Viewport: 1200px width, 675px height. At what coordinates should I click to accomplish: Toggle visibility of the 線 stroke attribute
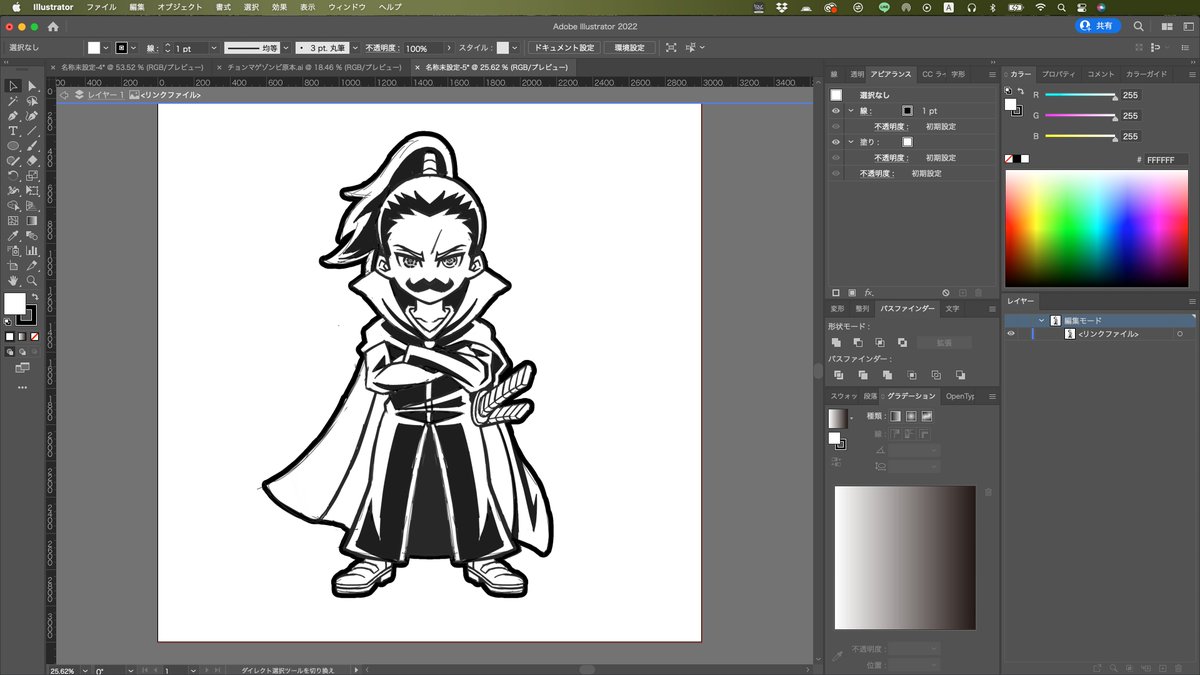[x=836, y=111]
